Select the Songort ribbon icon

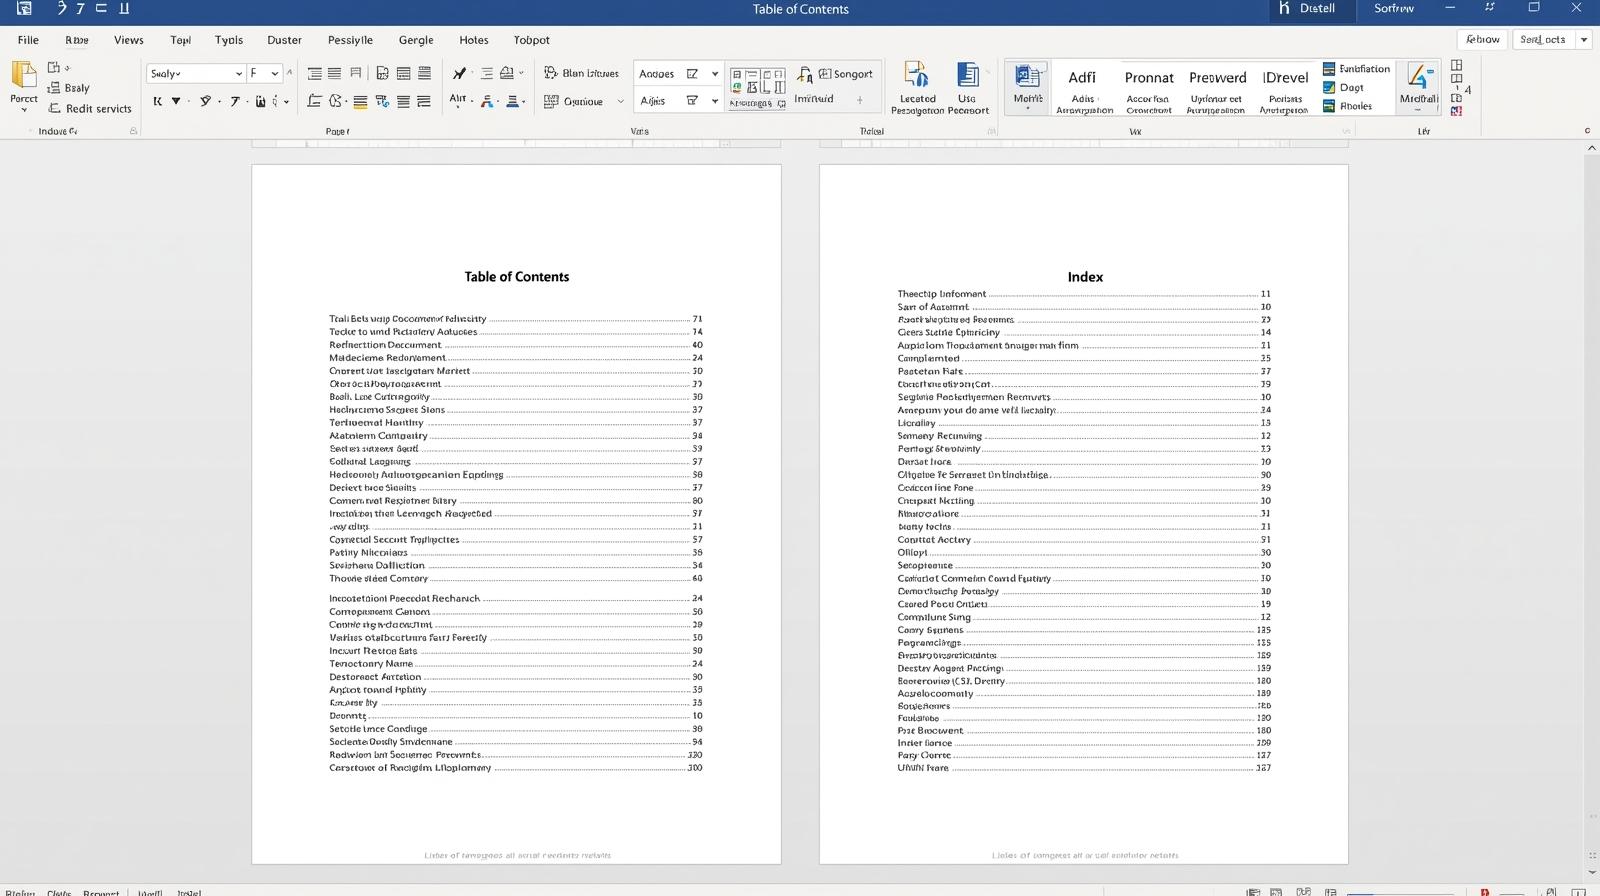[x=845, y=74]
